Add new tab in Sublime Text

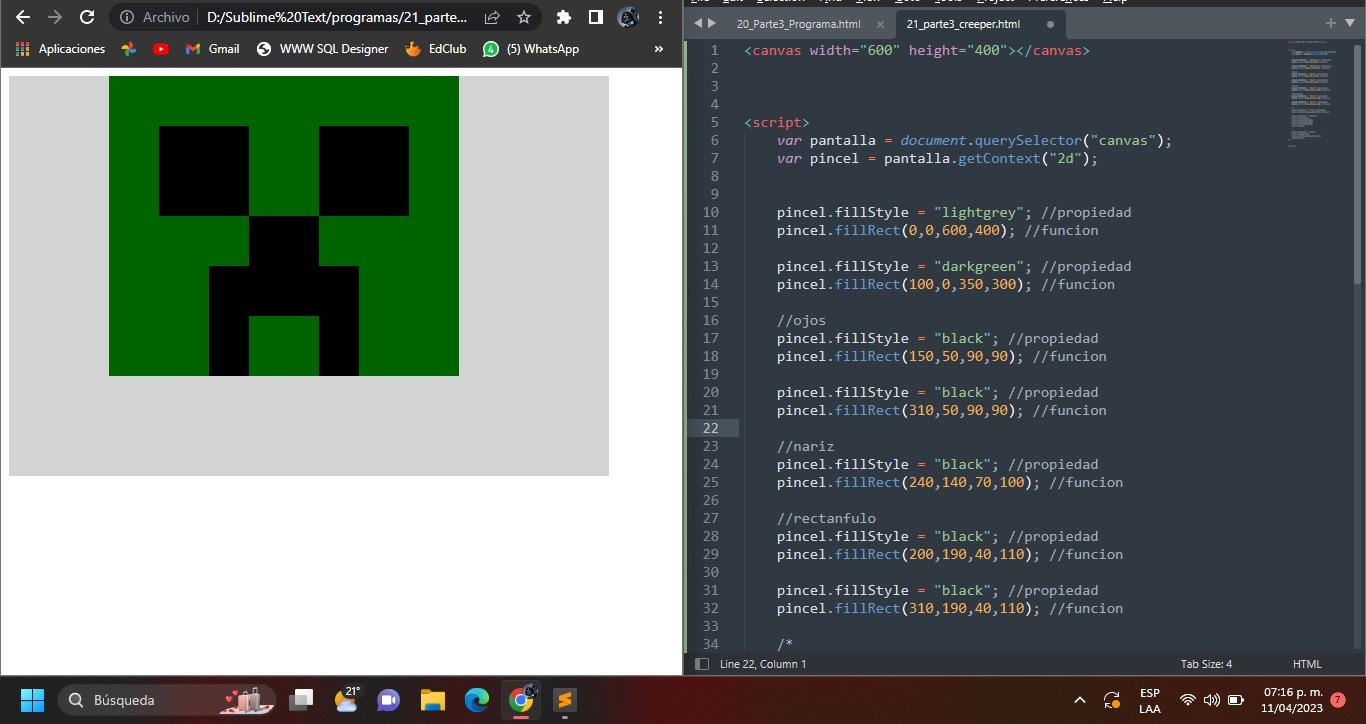pyautogui.click(x=1330, y=23)
